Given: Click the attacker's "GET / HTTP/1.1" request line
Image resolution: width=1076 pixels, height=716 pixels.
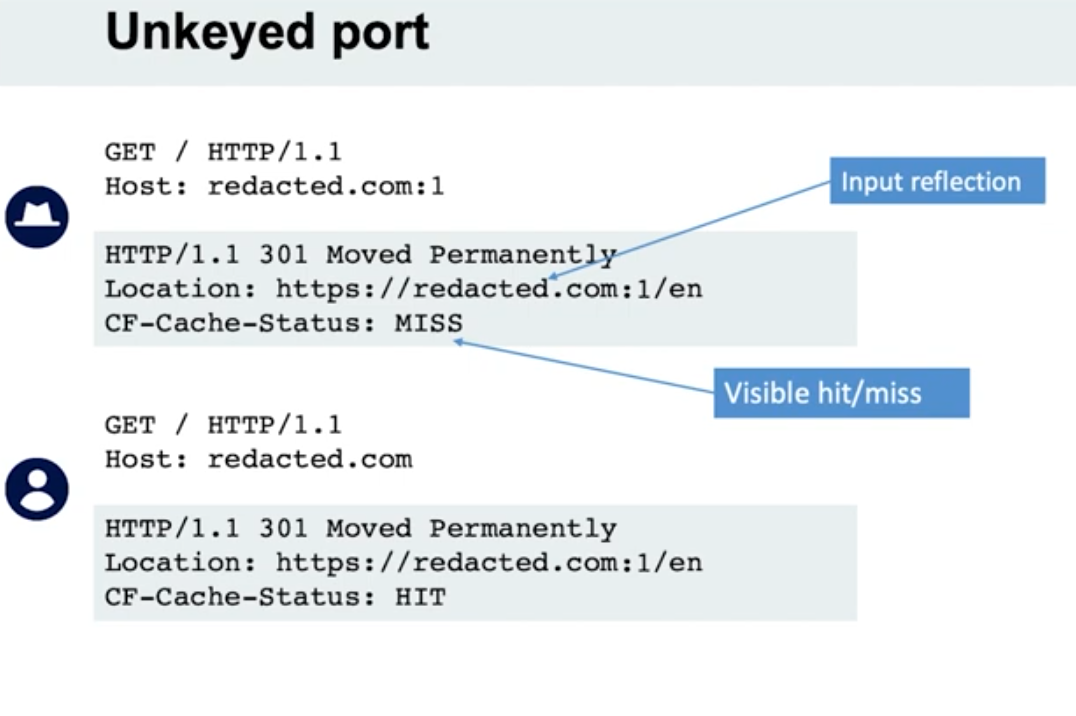Looking at the screenshot, I should coord(223,153).
